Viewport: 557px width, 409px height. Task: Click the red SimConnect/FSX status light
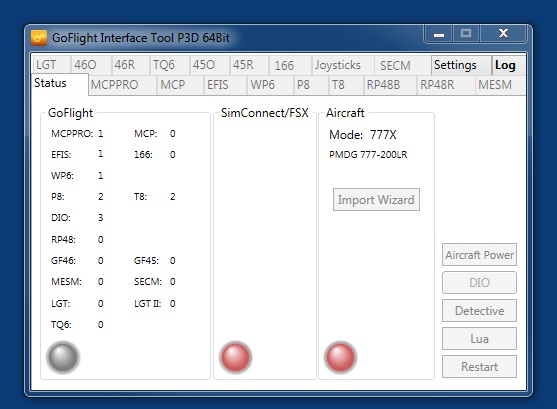click(236, 357)
